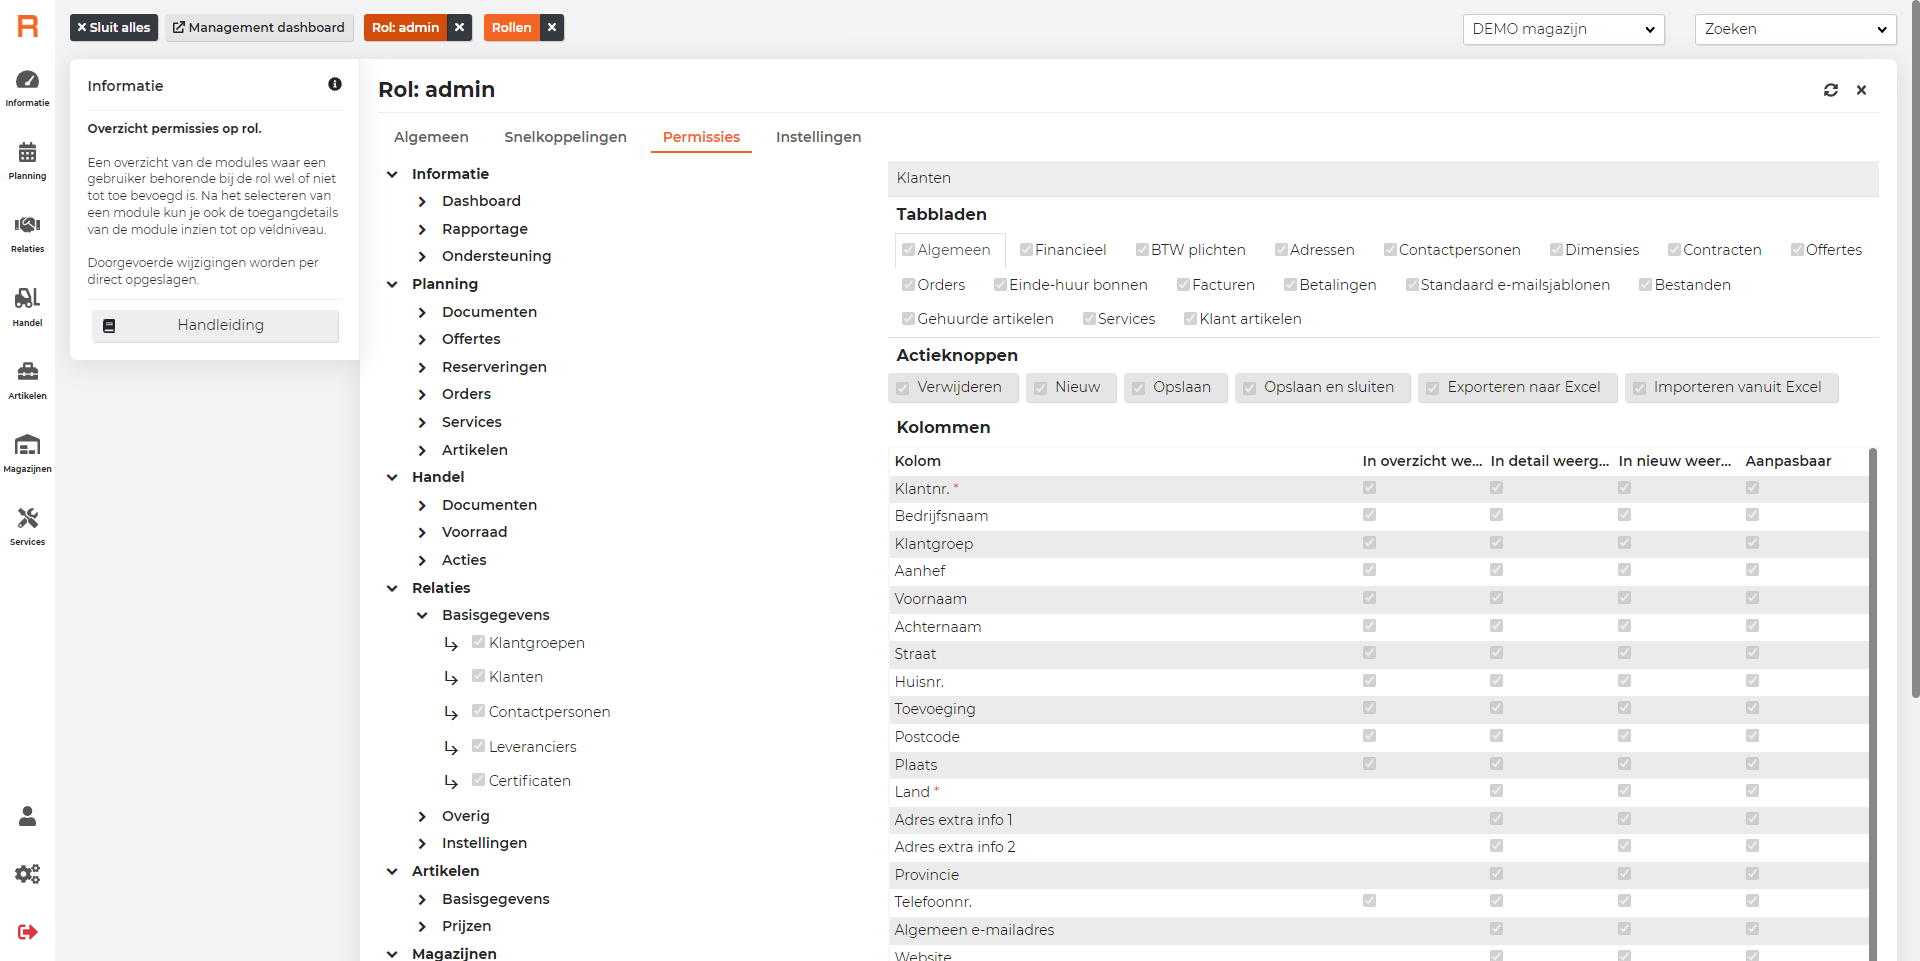
Task: Click the Aanpasbaar column header
Action: (x=1788, y=461)
